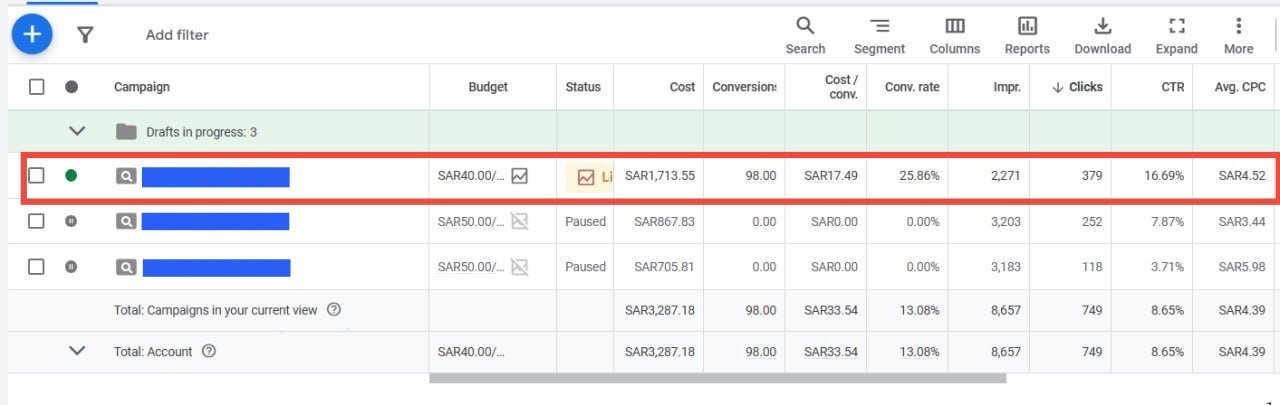Open the Reports icon
1280x405 pixels.
[x=1027, y=36]
